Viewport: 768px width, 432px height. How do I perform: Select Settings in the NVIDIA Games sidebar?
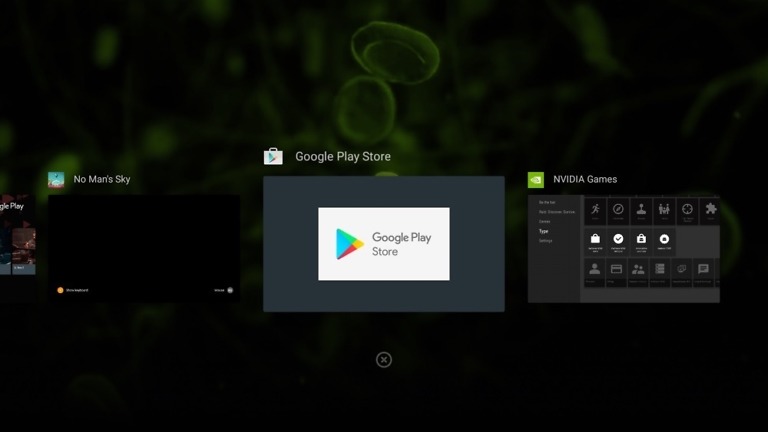coord(546,241)
